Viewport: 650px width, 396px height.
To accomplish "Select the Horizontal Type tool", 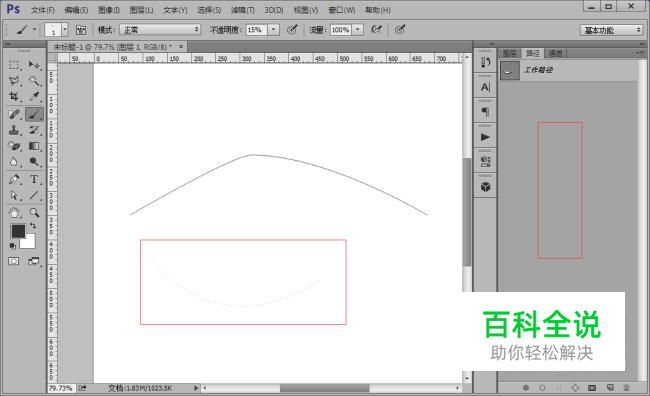I will pos(34,180).
